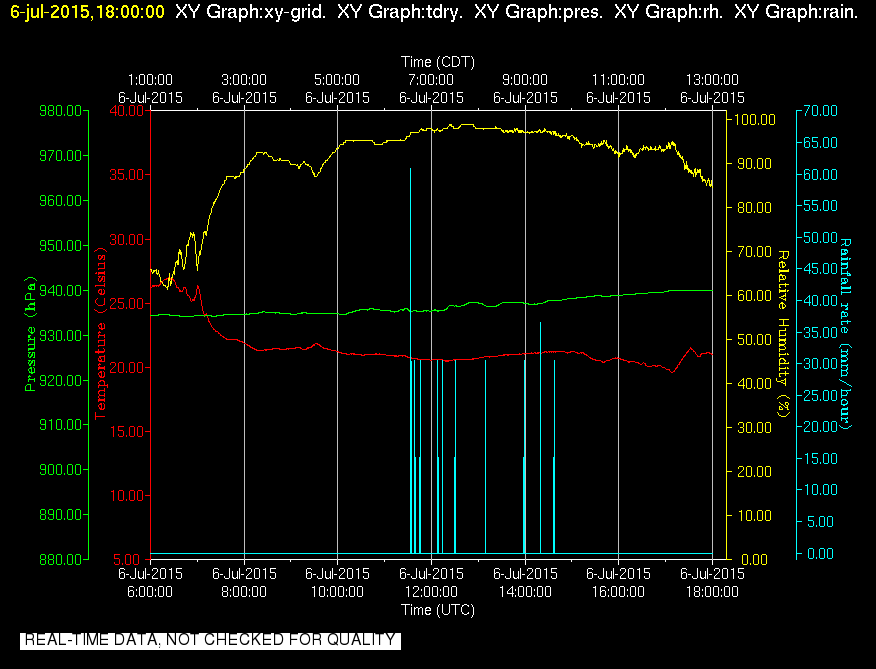Click the 980.00 pressure axis value
Image resolution: width=876 pixels, height=669 pixels.
60,111
